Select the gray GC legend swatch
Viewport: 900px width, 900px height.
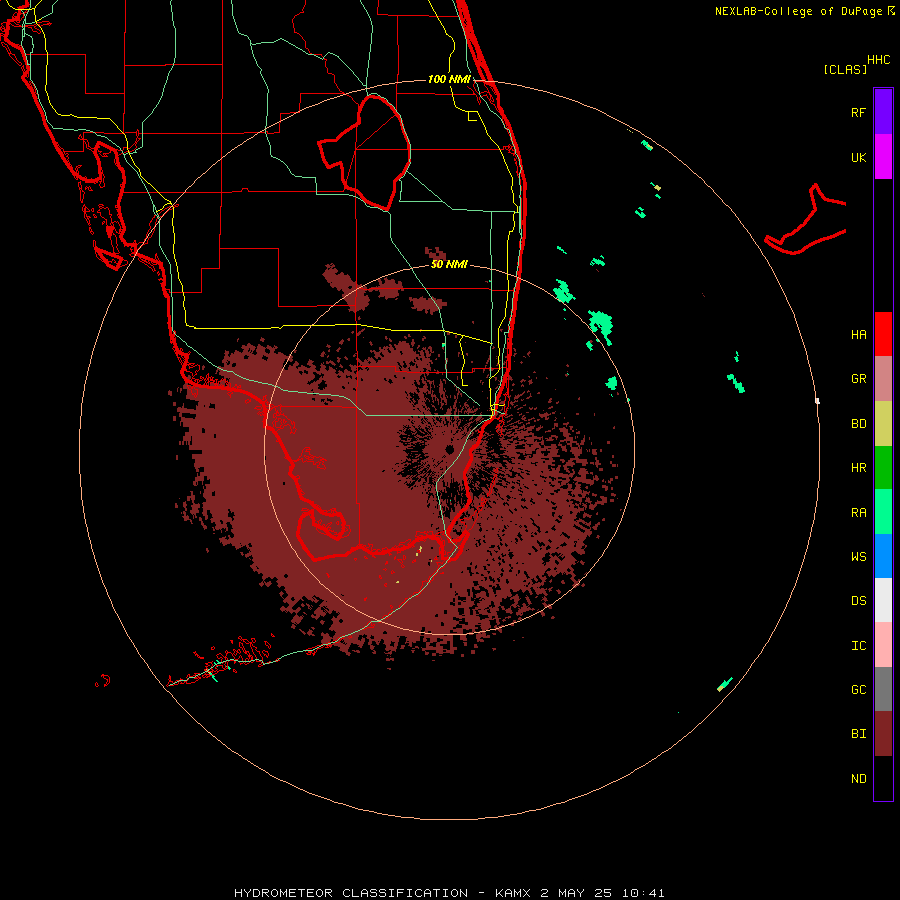pos(883,689)
